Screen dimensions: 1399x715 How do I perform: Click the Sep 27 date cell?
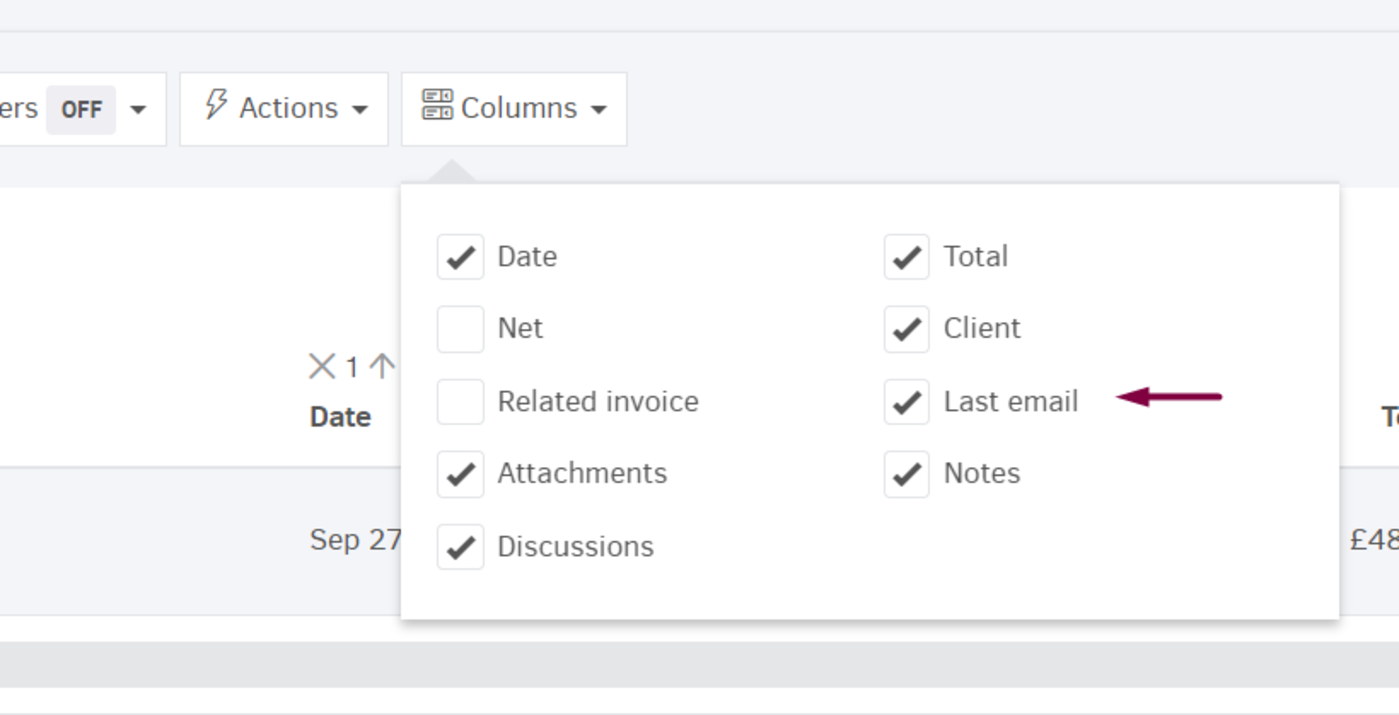tap(355, 540)
